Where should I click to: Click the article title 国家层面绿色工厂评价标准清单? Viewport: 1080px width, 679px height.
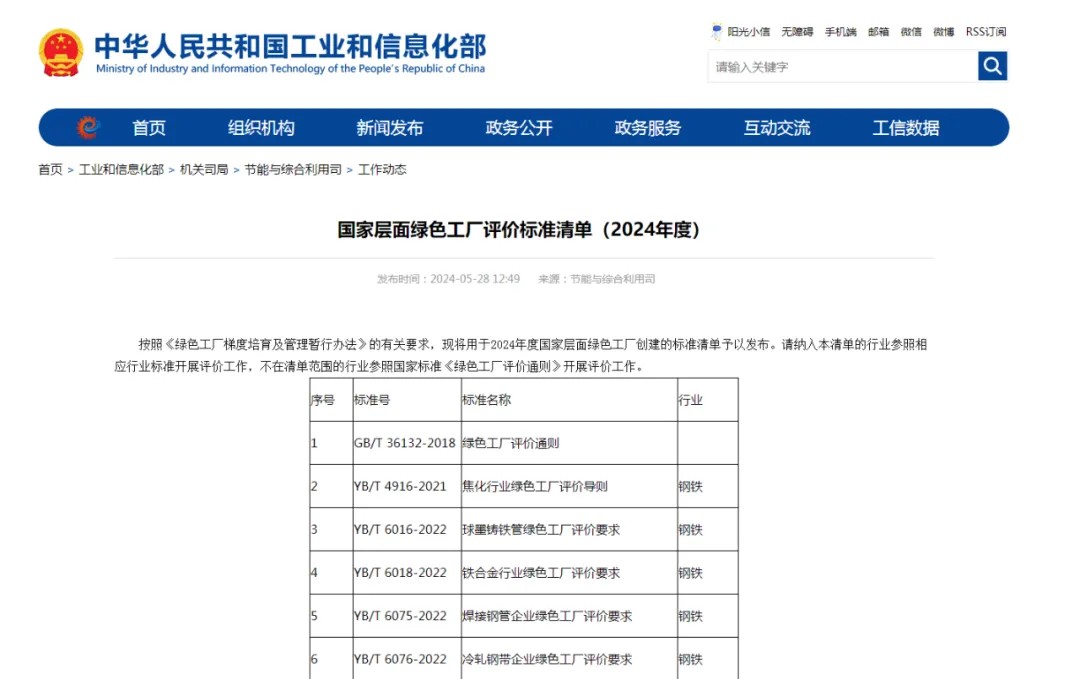(519, 229)
